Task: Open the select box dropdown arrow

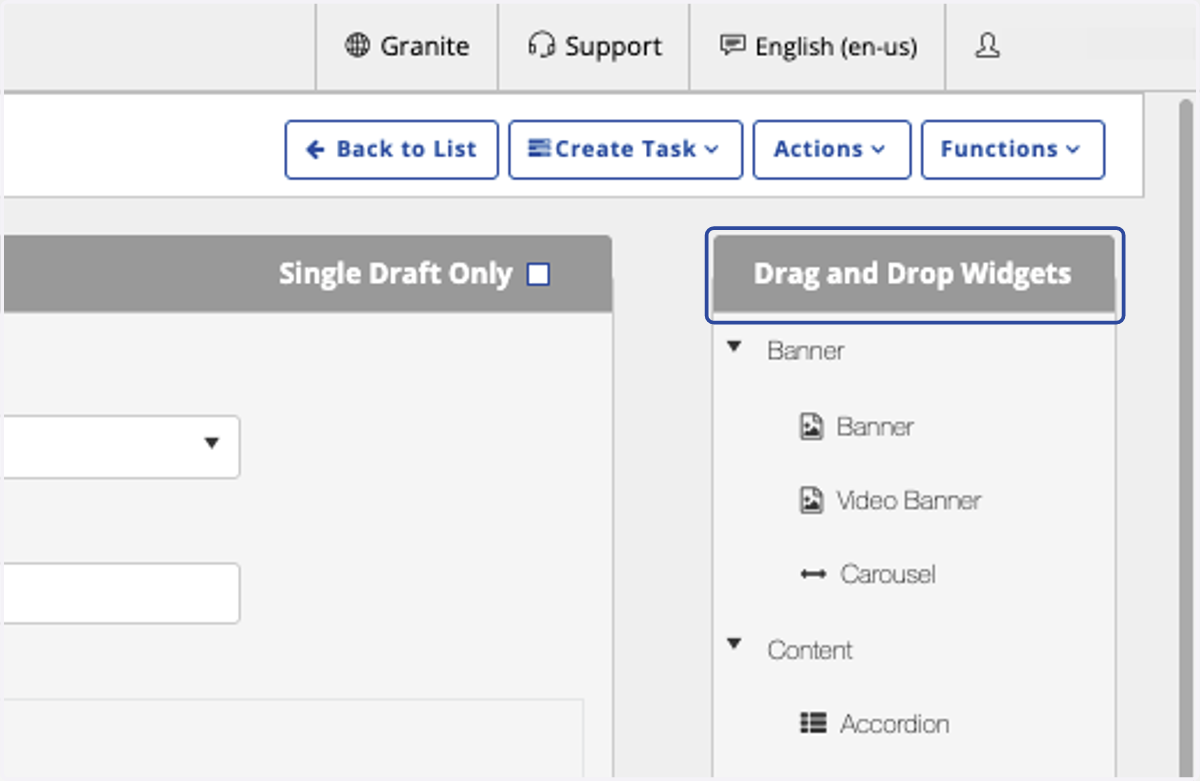Action: [211, 443]
